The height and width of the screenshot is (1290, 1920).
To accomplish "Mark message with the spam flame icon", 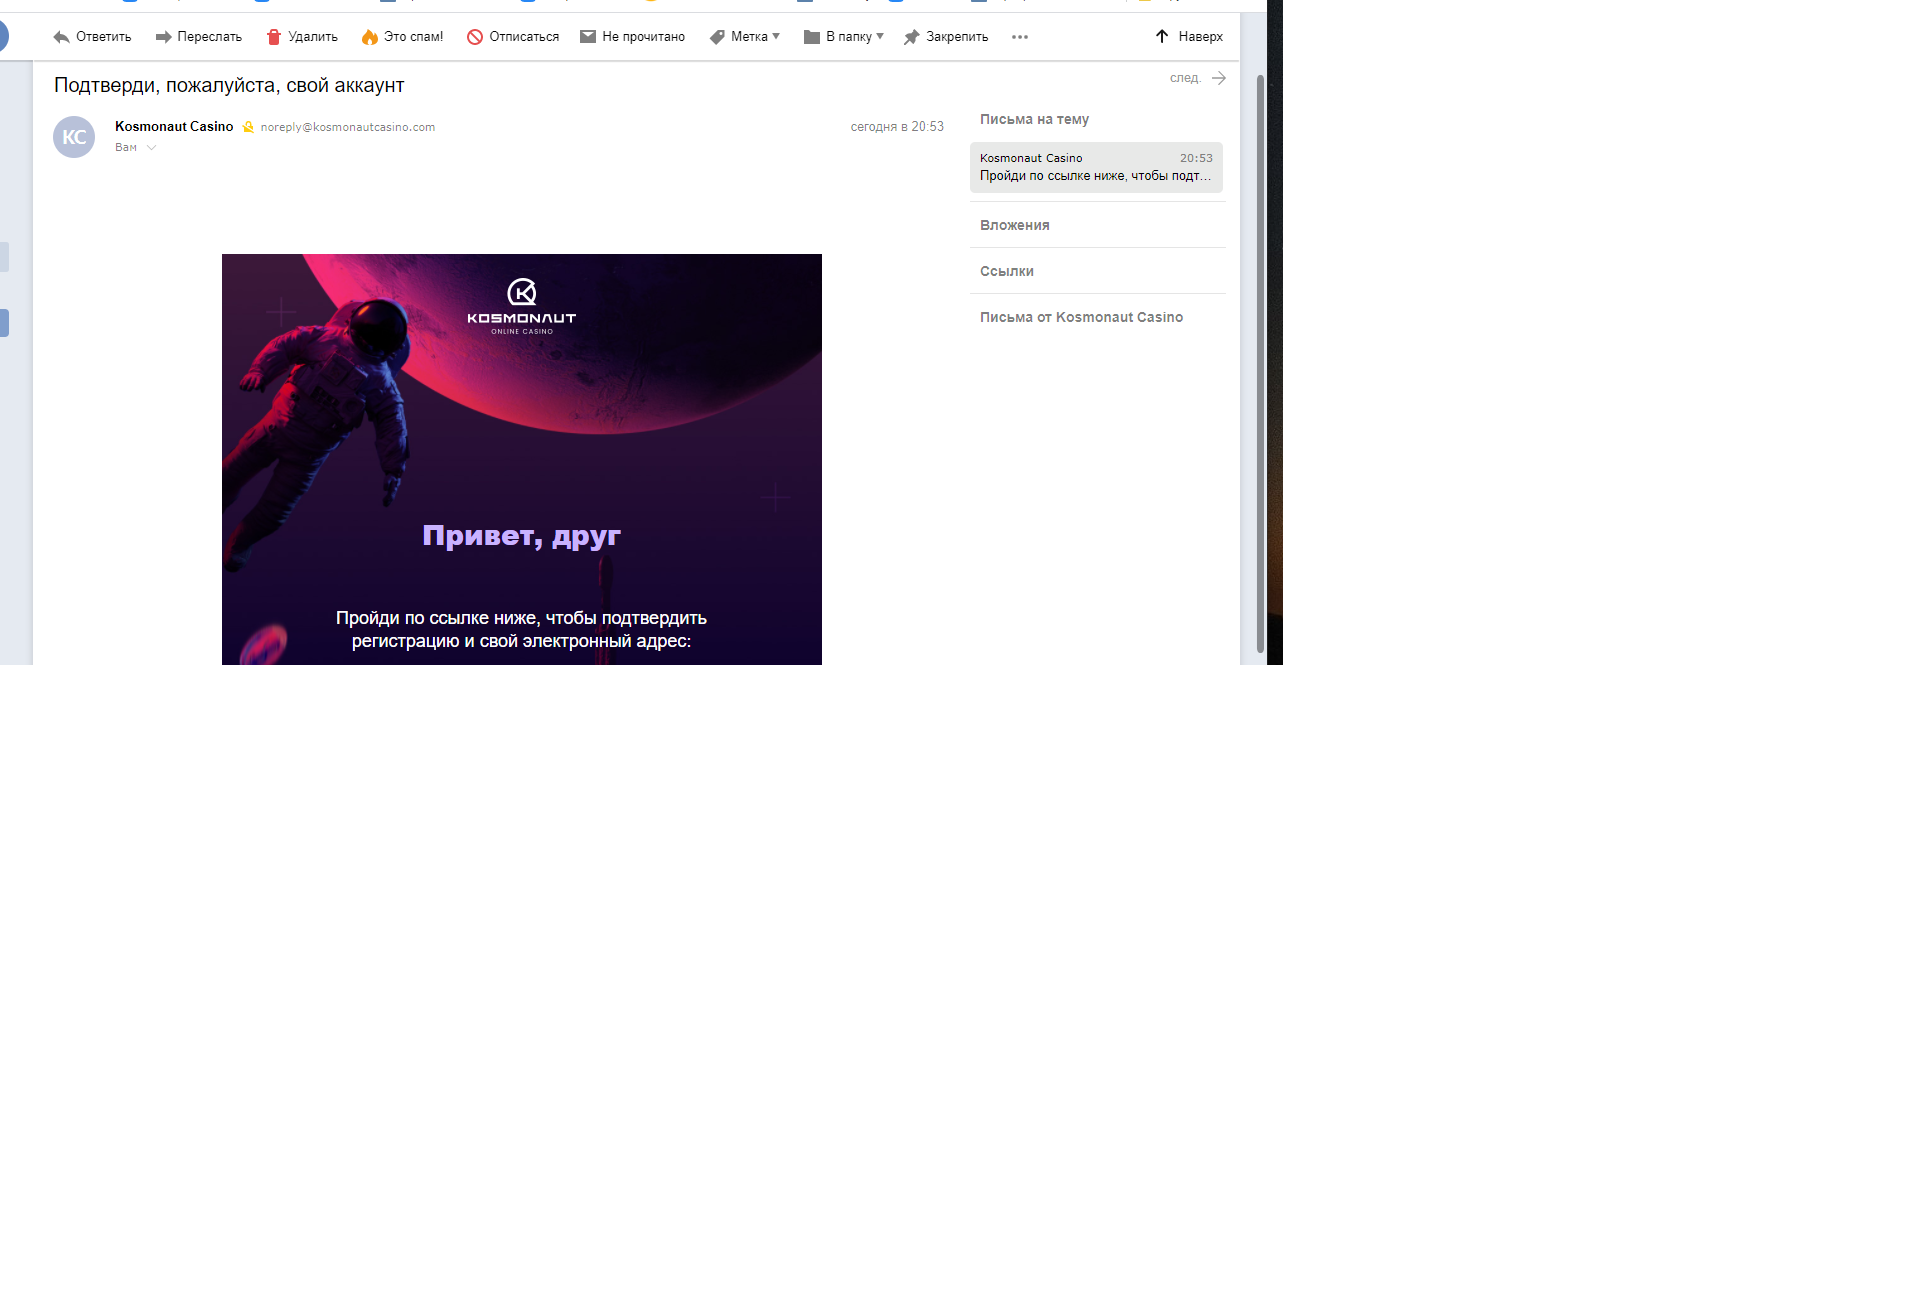I will 370,37.
